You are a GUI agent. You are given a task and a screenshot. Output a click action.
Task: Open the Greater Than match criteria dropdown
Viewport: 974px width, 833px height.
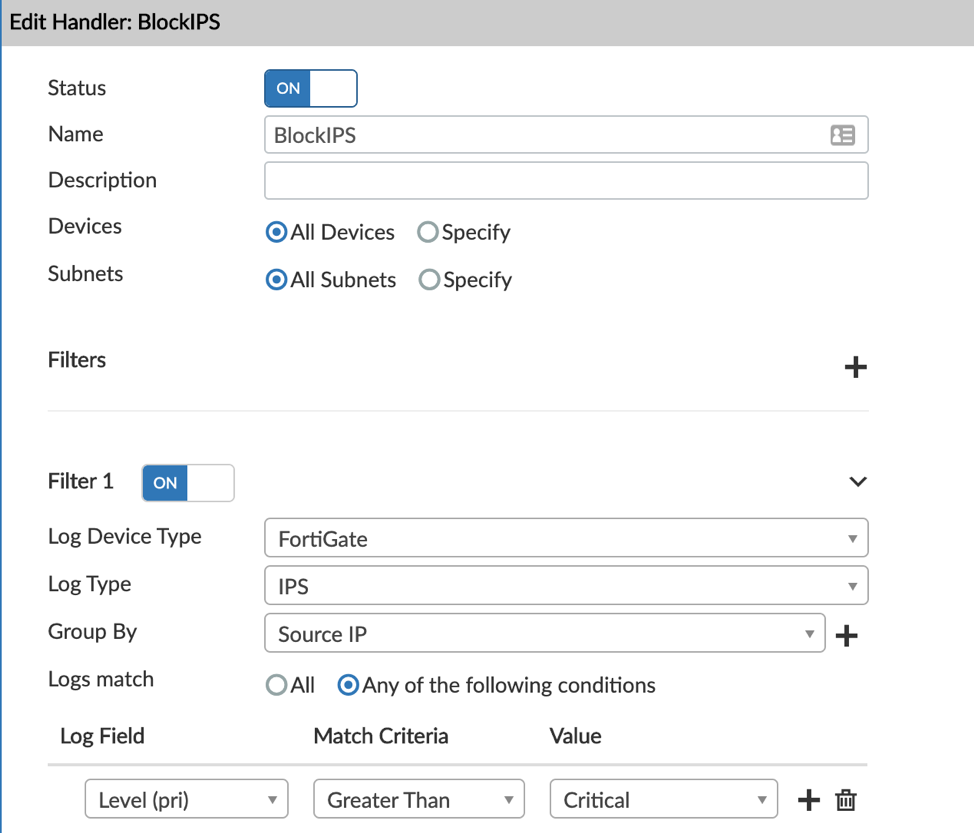(x=419, y=800)
